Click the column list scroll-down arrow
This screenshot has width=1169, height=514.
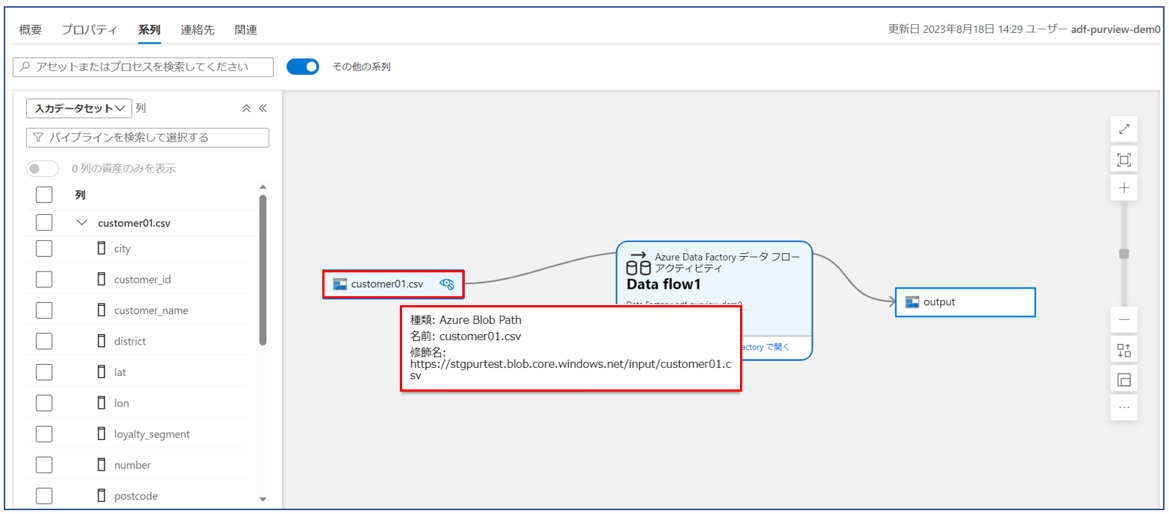click(262, 499)
